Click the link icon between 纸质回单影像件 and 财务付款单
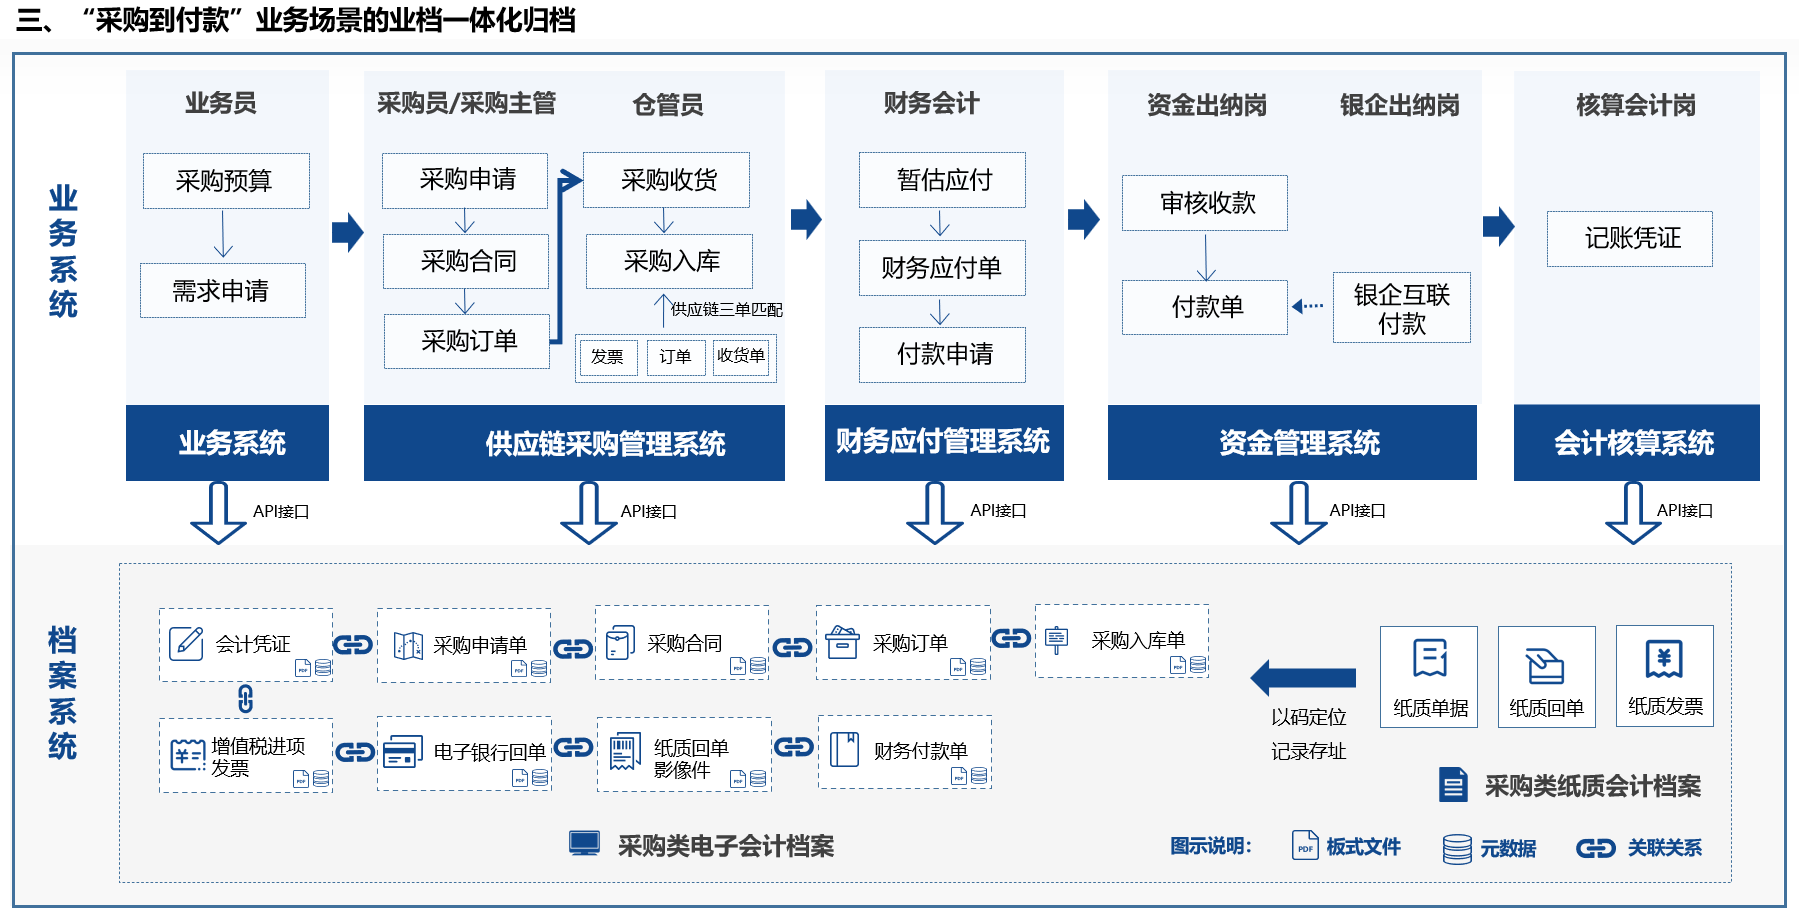This screenshot has height=918, width=1799. point(794,747)
